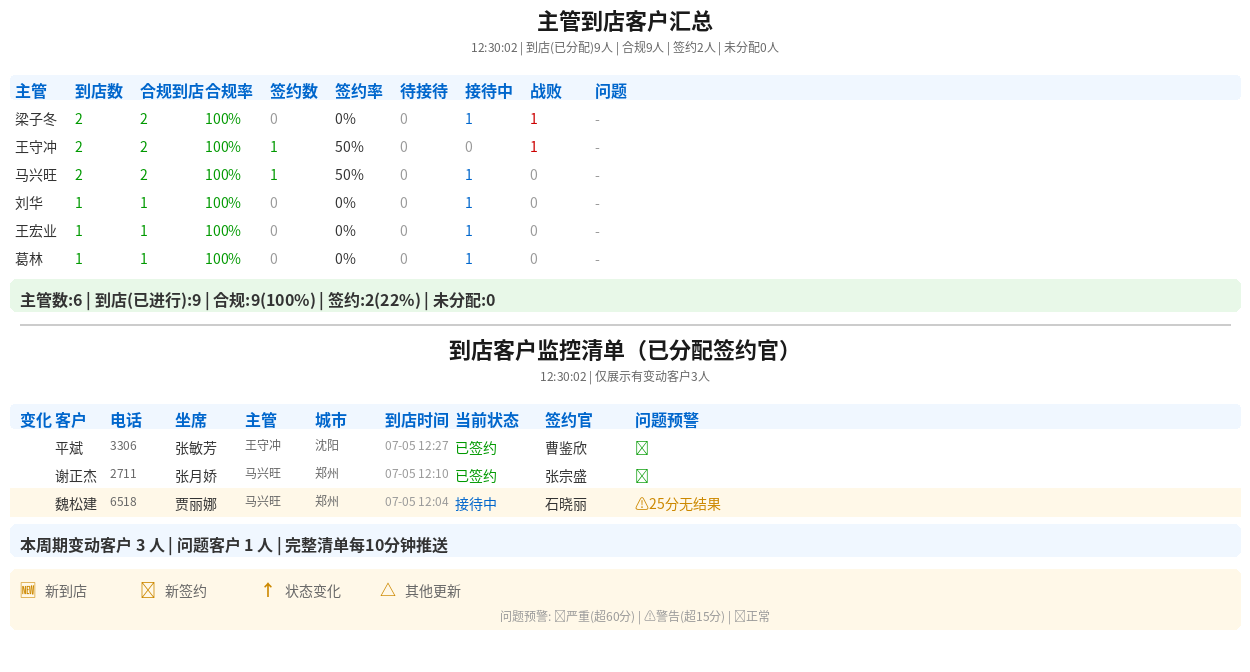This screenshot has height=672, width=1250.
Task: Click signing officer 曹鉴欣
Action: pos(566,448)
